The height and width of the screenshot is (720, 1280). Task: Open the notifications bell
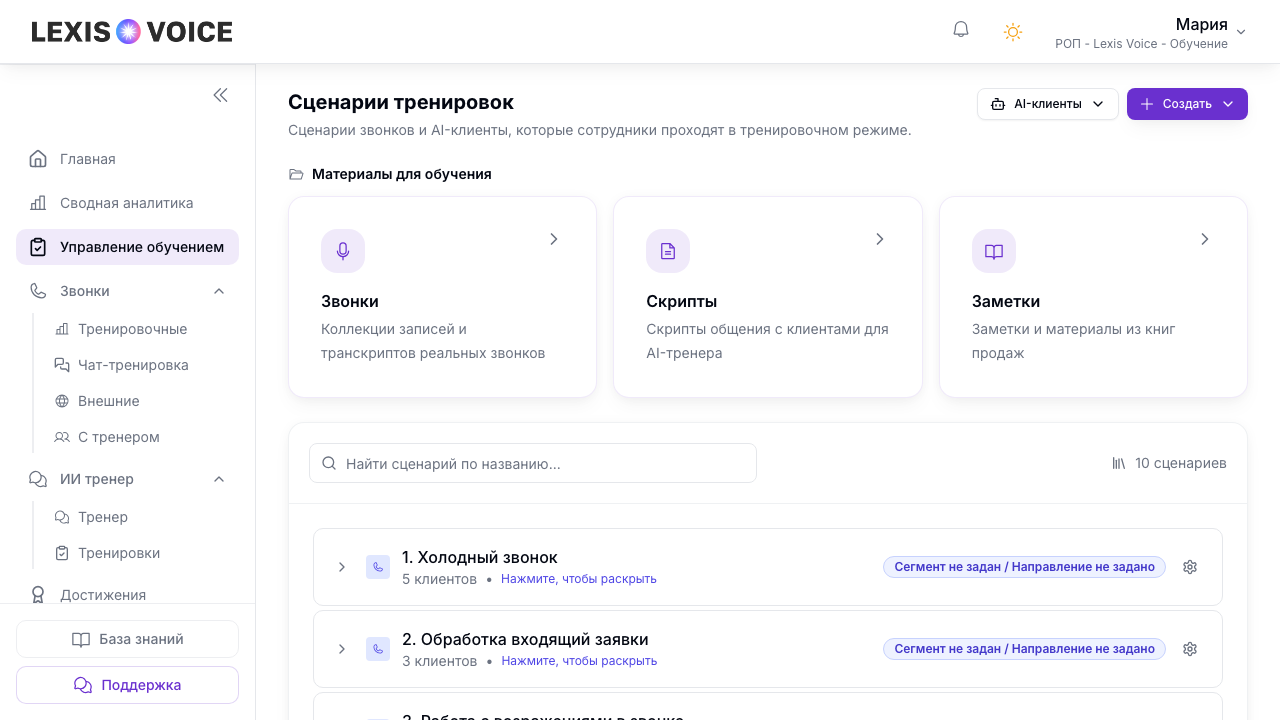961,30
